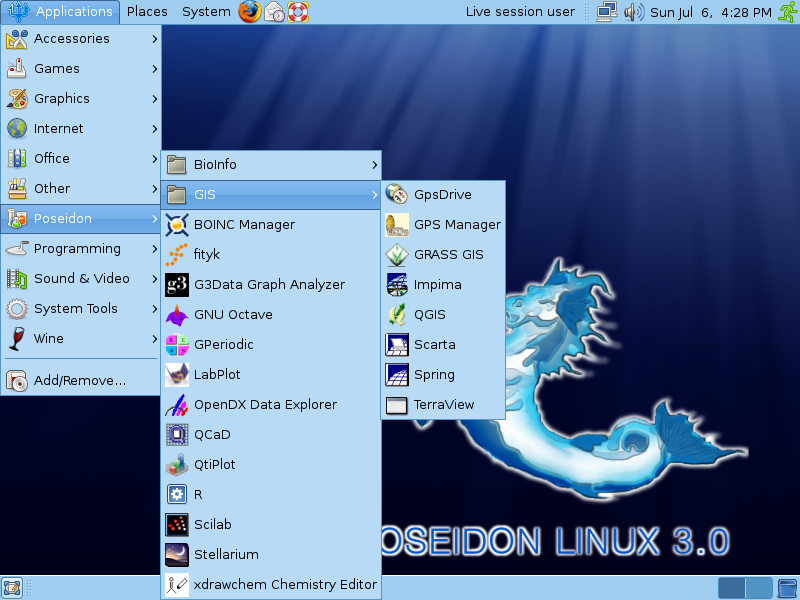Image resolution: width=800 pixels, height=600 pixels.
Task: Open the BioInfo folder submenu
Action: 271,165
